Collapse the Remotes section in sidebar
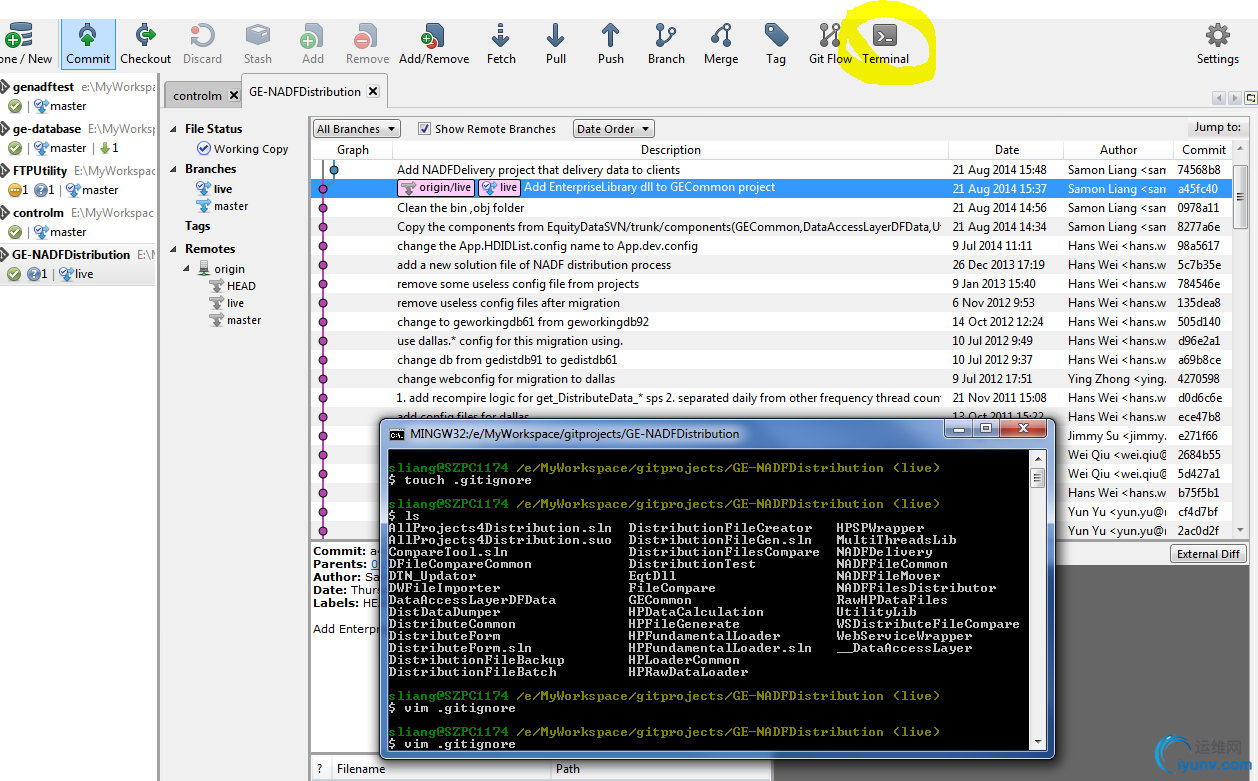1258x781 pixels. coord(173,249)
